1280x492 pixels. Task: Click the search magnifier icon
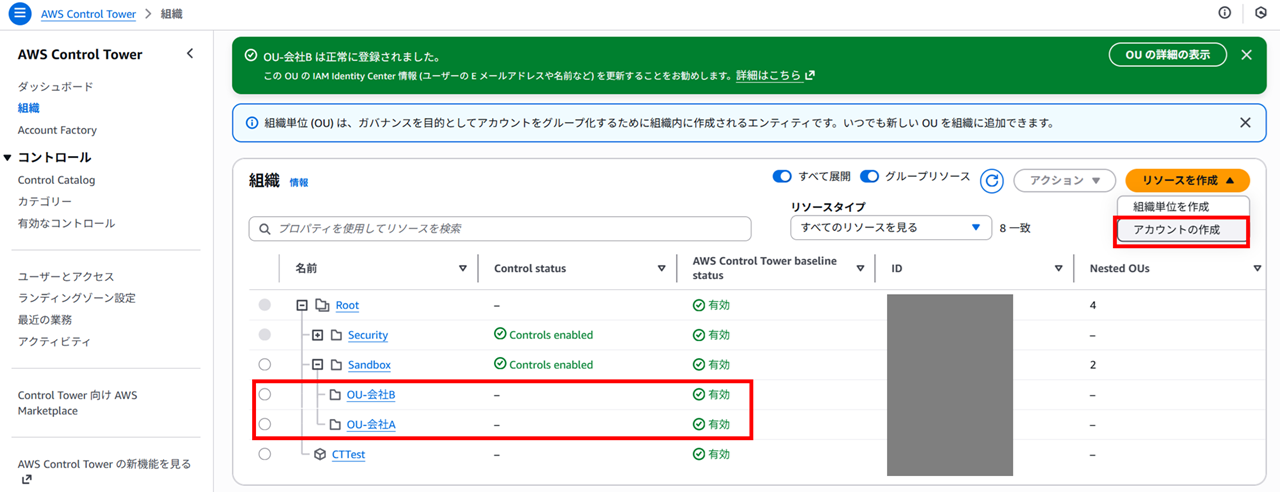tap(265, 229)
